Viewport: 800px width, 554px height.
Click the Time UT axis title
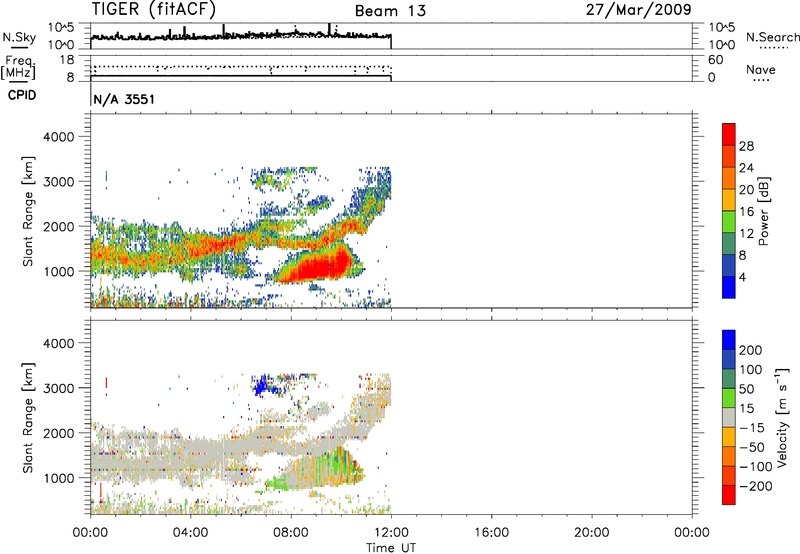click(x=391, y=547)
